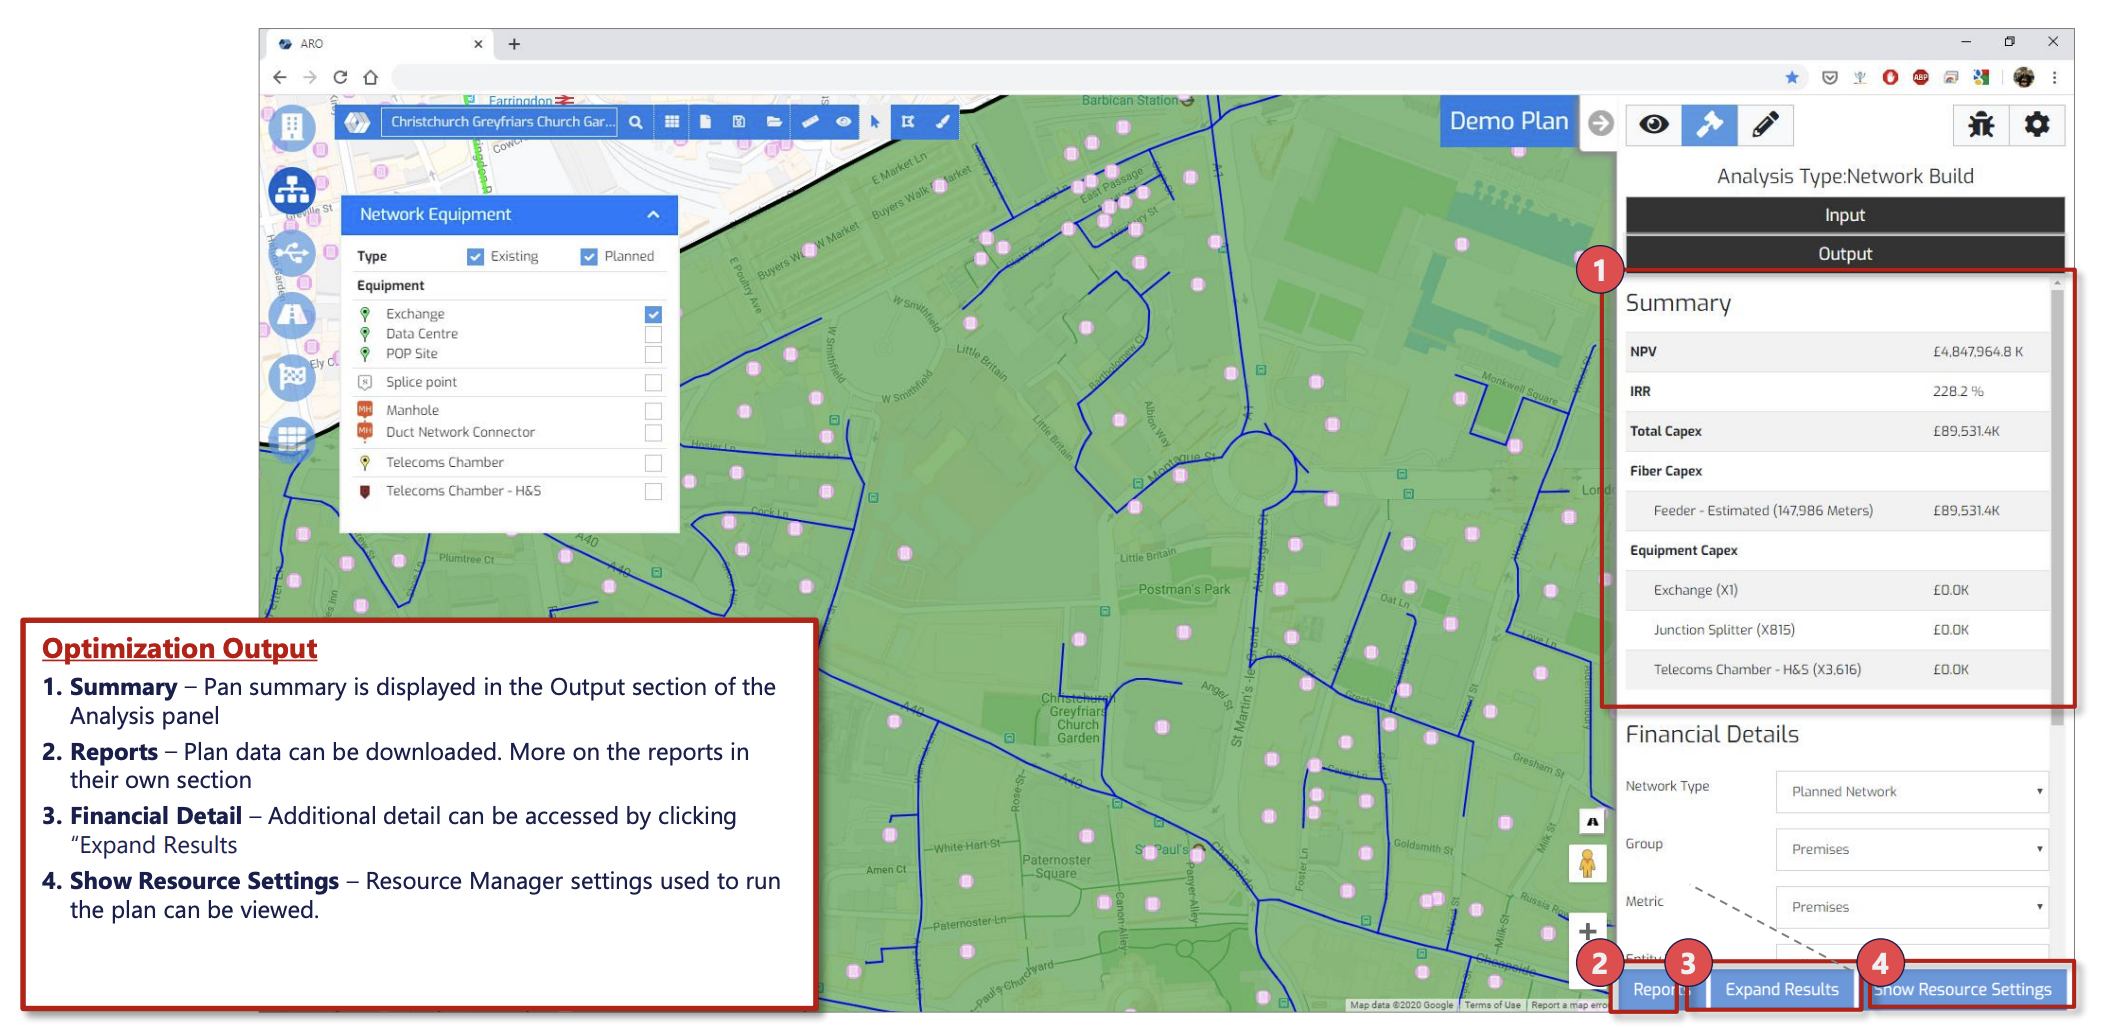Switch to edit mode pencil icon

coord(1765,125)
